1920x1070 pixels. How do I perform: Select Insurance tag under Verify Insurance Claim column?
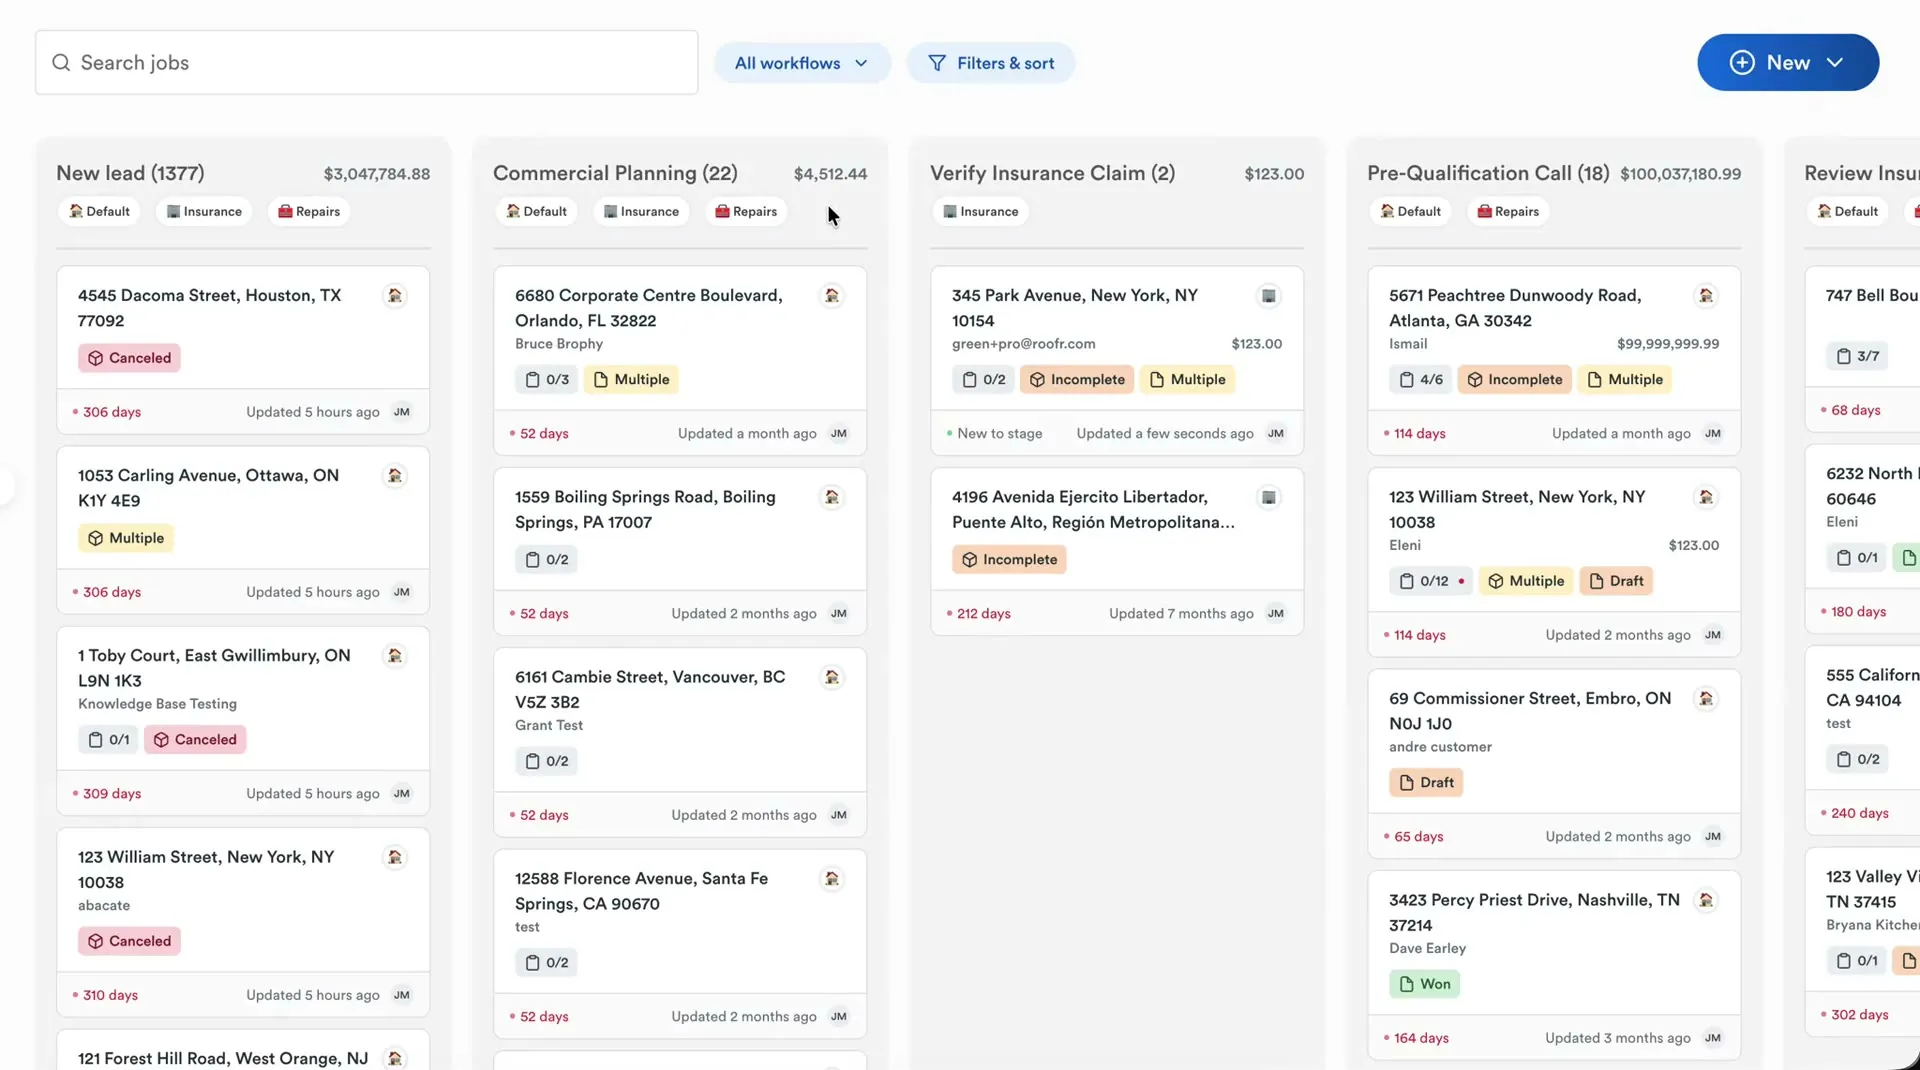[x=980, y=211]
